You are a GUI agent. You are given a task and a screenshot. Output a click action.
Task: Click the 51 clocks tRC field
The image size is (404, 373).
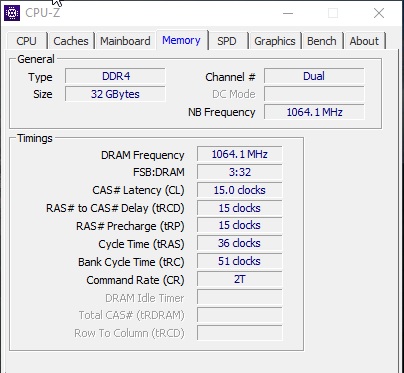[x=239, y=261]
